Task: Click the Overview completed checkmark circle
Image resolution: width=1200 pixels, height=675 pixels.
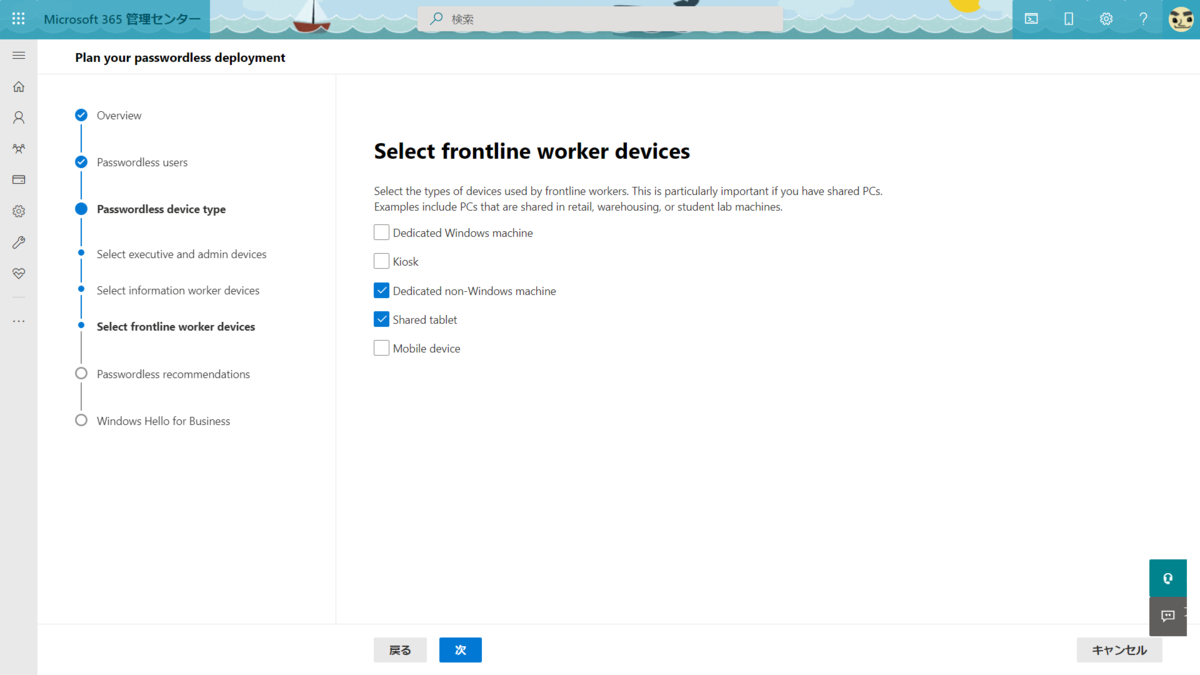Action: 81,115
